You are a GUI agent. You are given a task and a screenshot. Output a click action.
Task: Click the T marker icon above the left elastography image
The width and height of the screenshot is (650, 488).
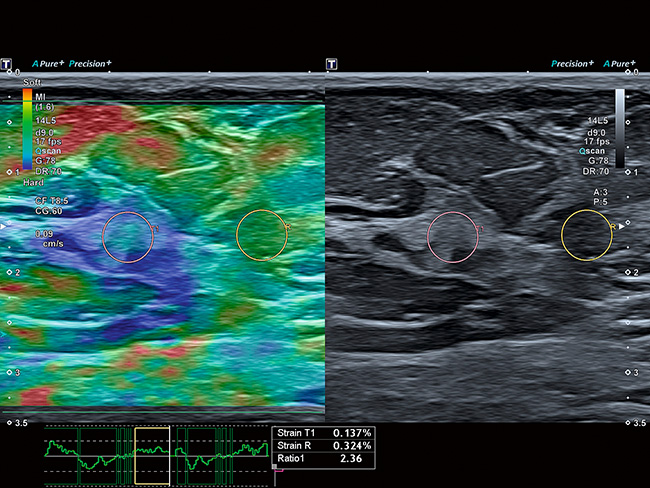[x=7, y=64]
